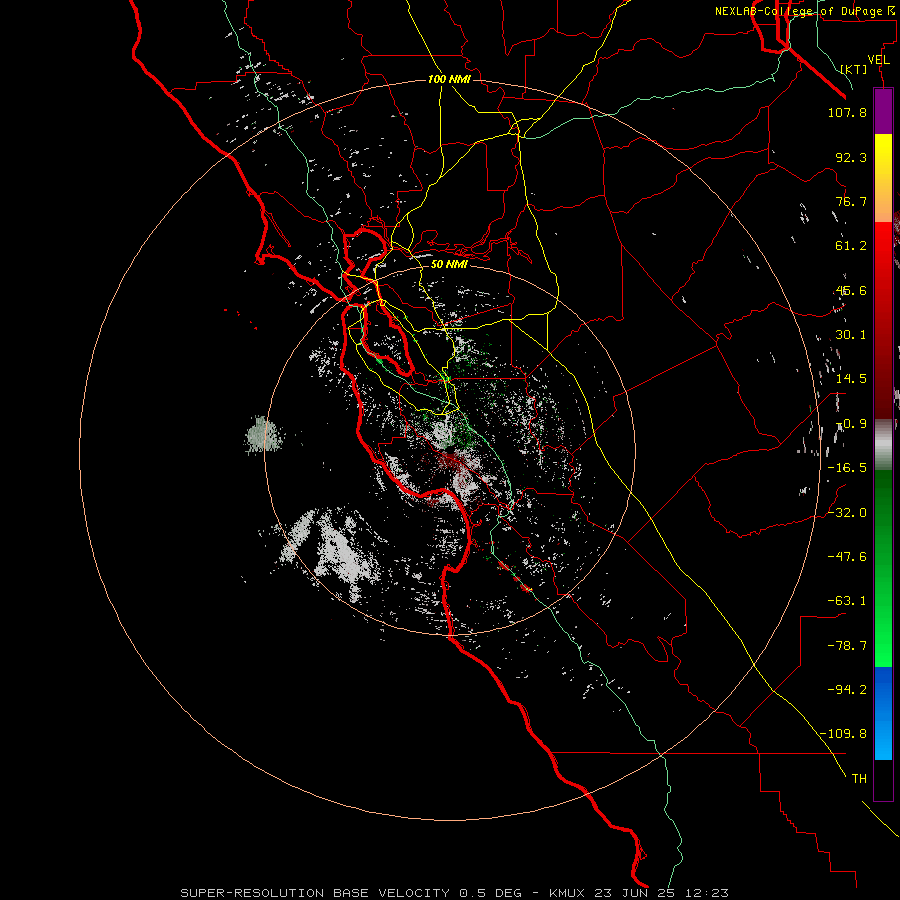Select the 30.1 velocity scale value

(851, 335)
